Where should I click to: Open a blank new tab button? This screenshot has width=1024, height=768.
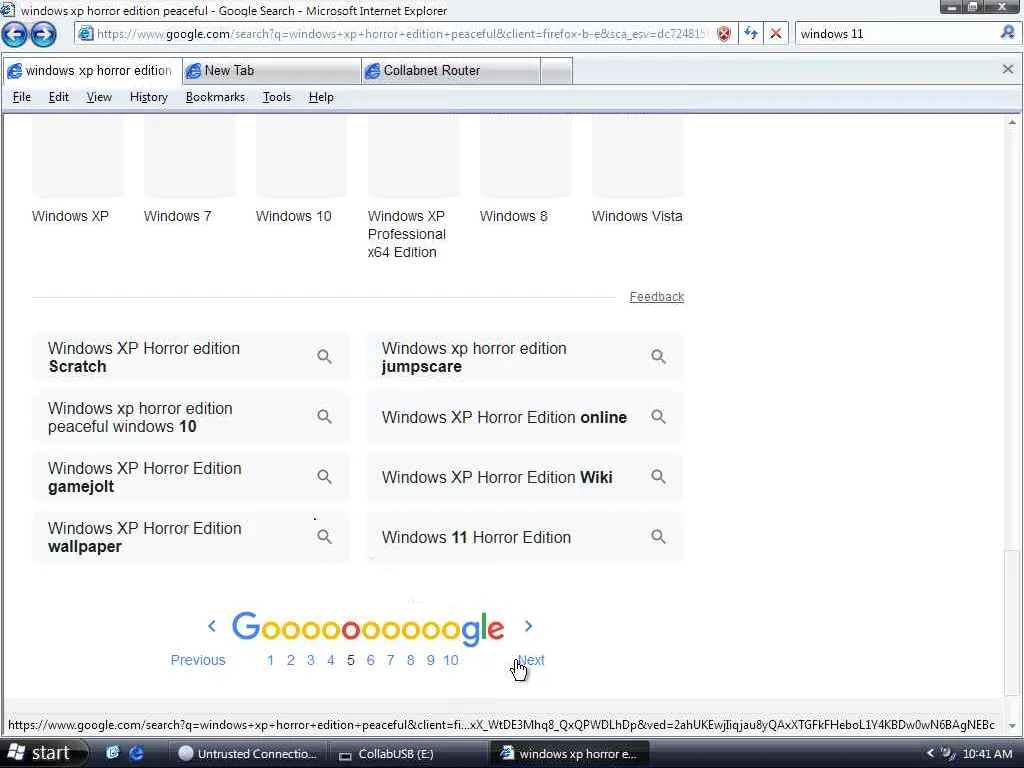[x=556, y=71]
